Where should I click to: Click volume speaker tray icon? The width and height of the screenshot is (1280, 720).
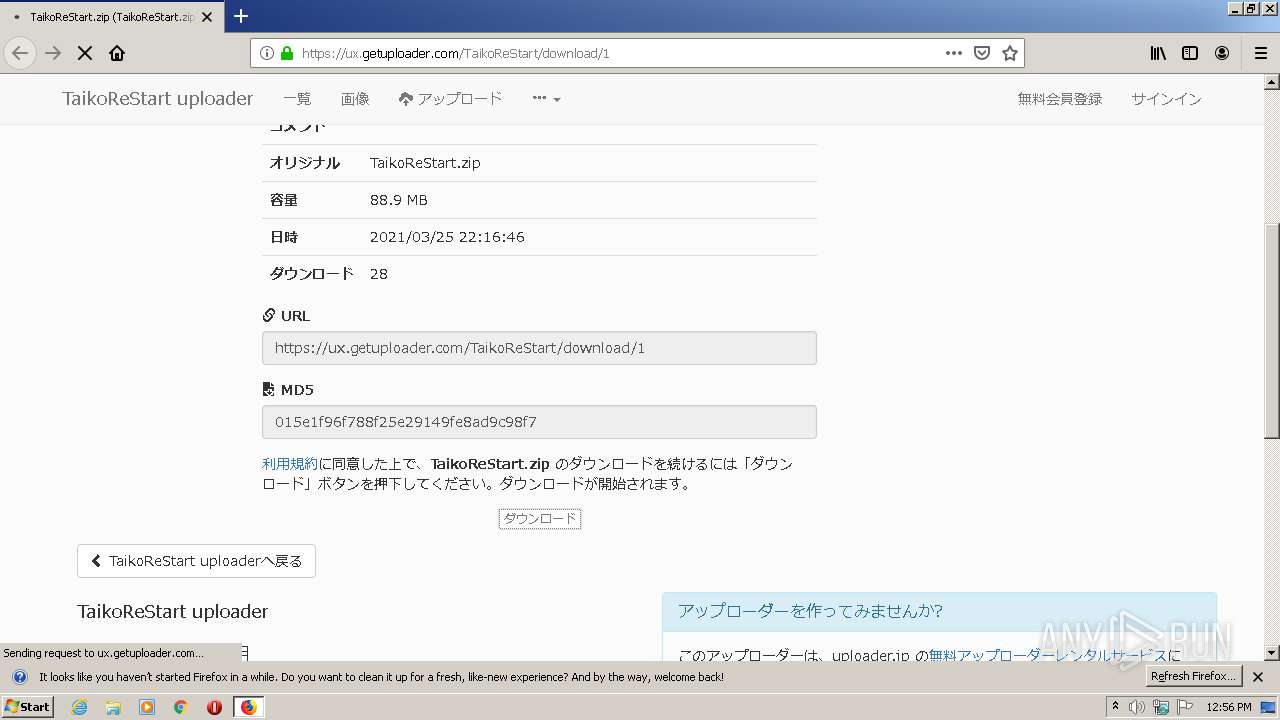(1137, 707)
